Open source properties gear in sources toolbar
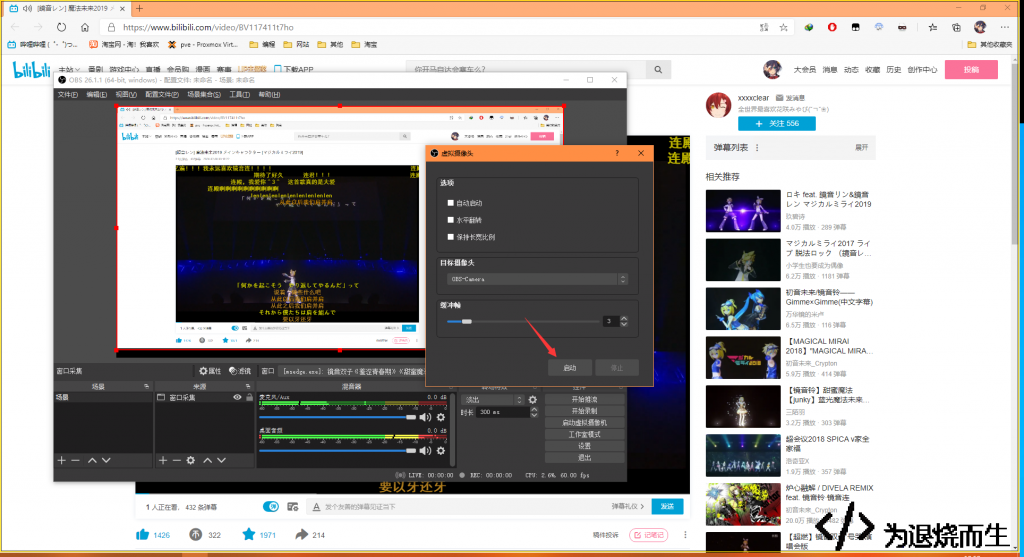The height and width of the screenshot is (557, 1024). pyautogui.click(x=191, y=460)
